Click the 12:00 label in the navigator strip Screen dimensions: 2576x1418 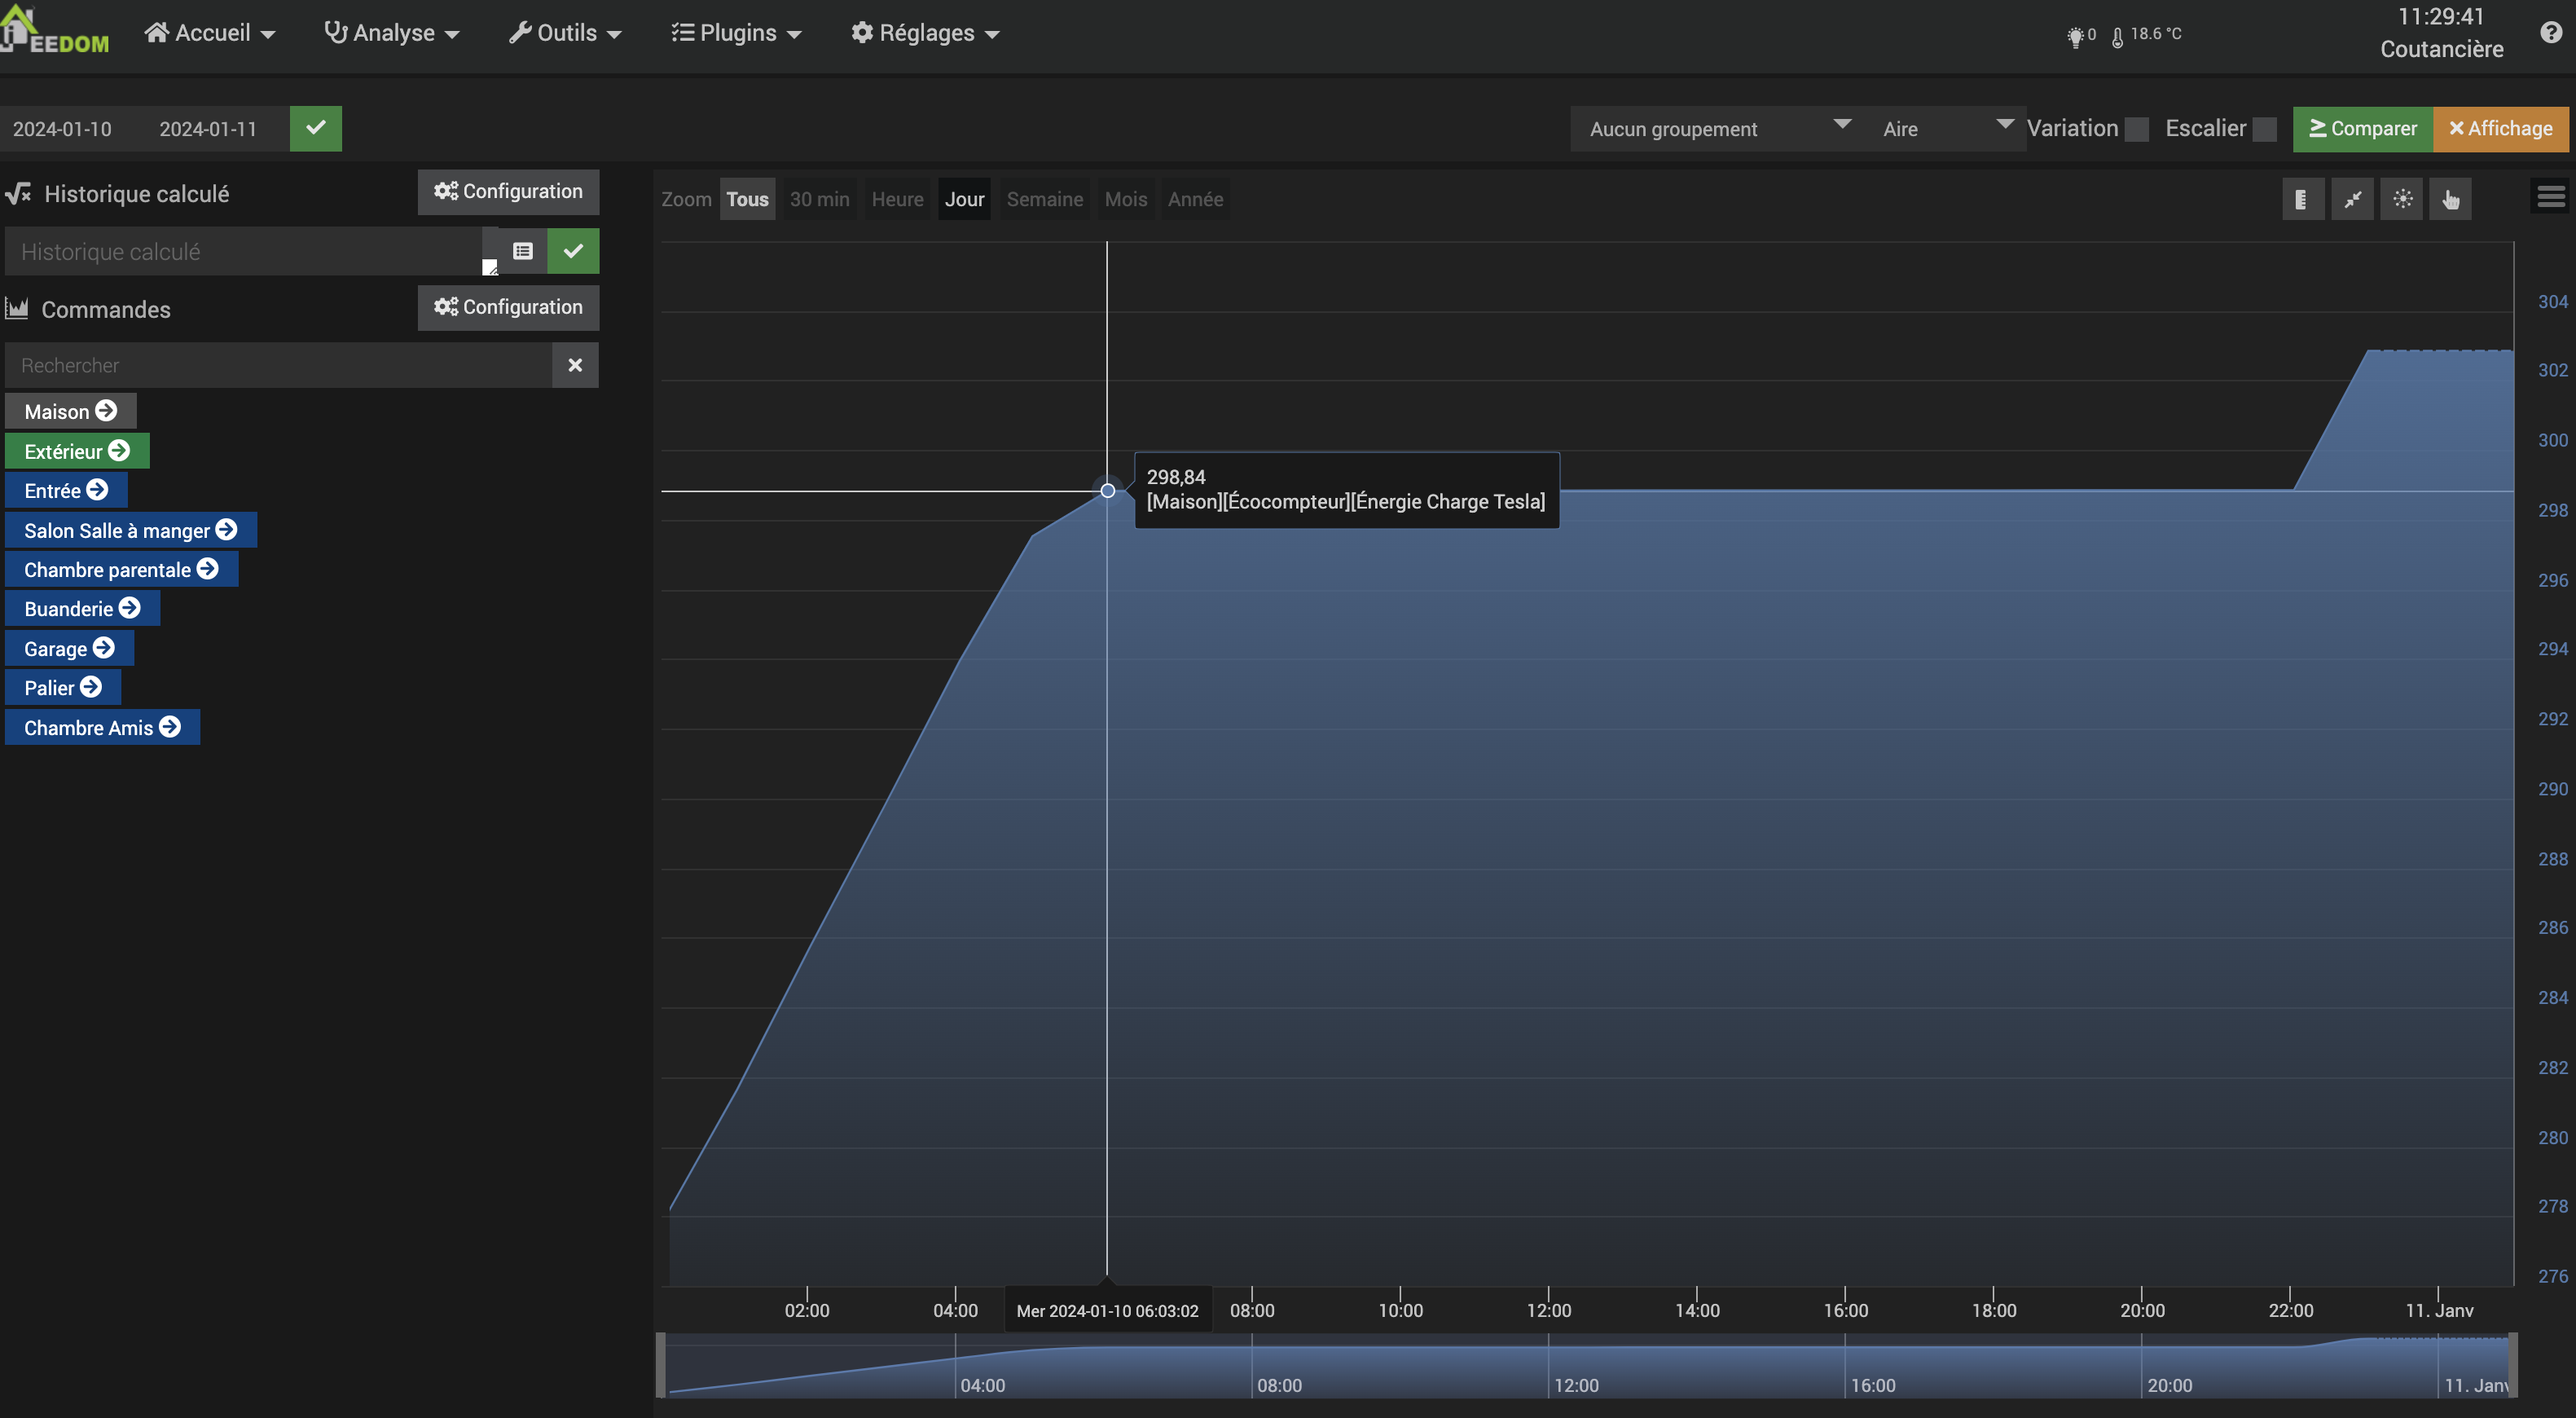coord(1576,1385)
